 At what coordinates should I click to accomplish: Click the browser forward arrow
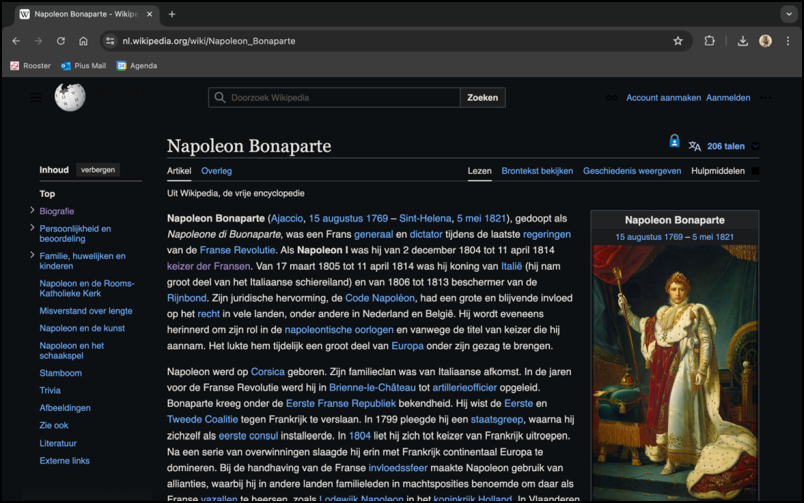coord(38,41)
